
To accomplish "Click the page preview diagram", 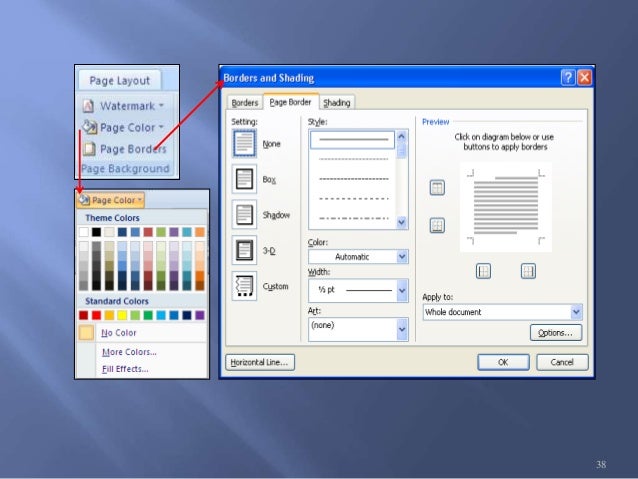I will pyautogui.click(x=505, y=207).
